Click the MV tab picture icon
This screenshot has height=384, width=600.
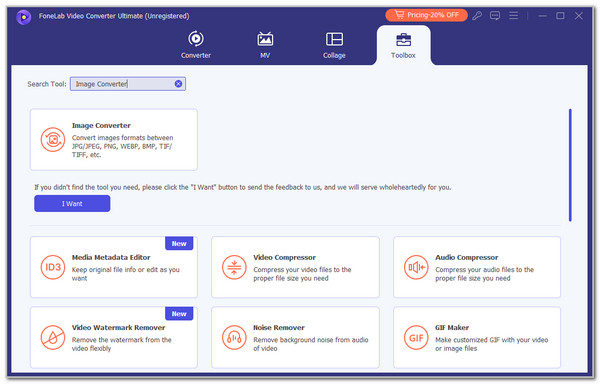click(x=265, y=39)
